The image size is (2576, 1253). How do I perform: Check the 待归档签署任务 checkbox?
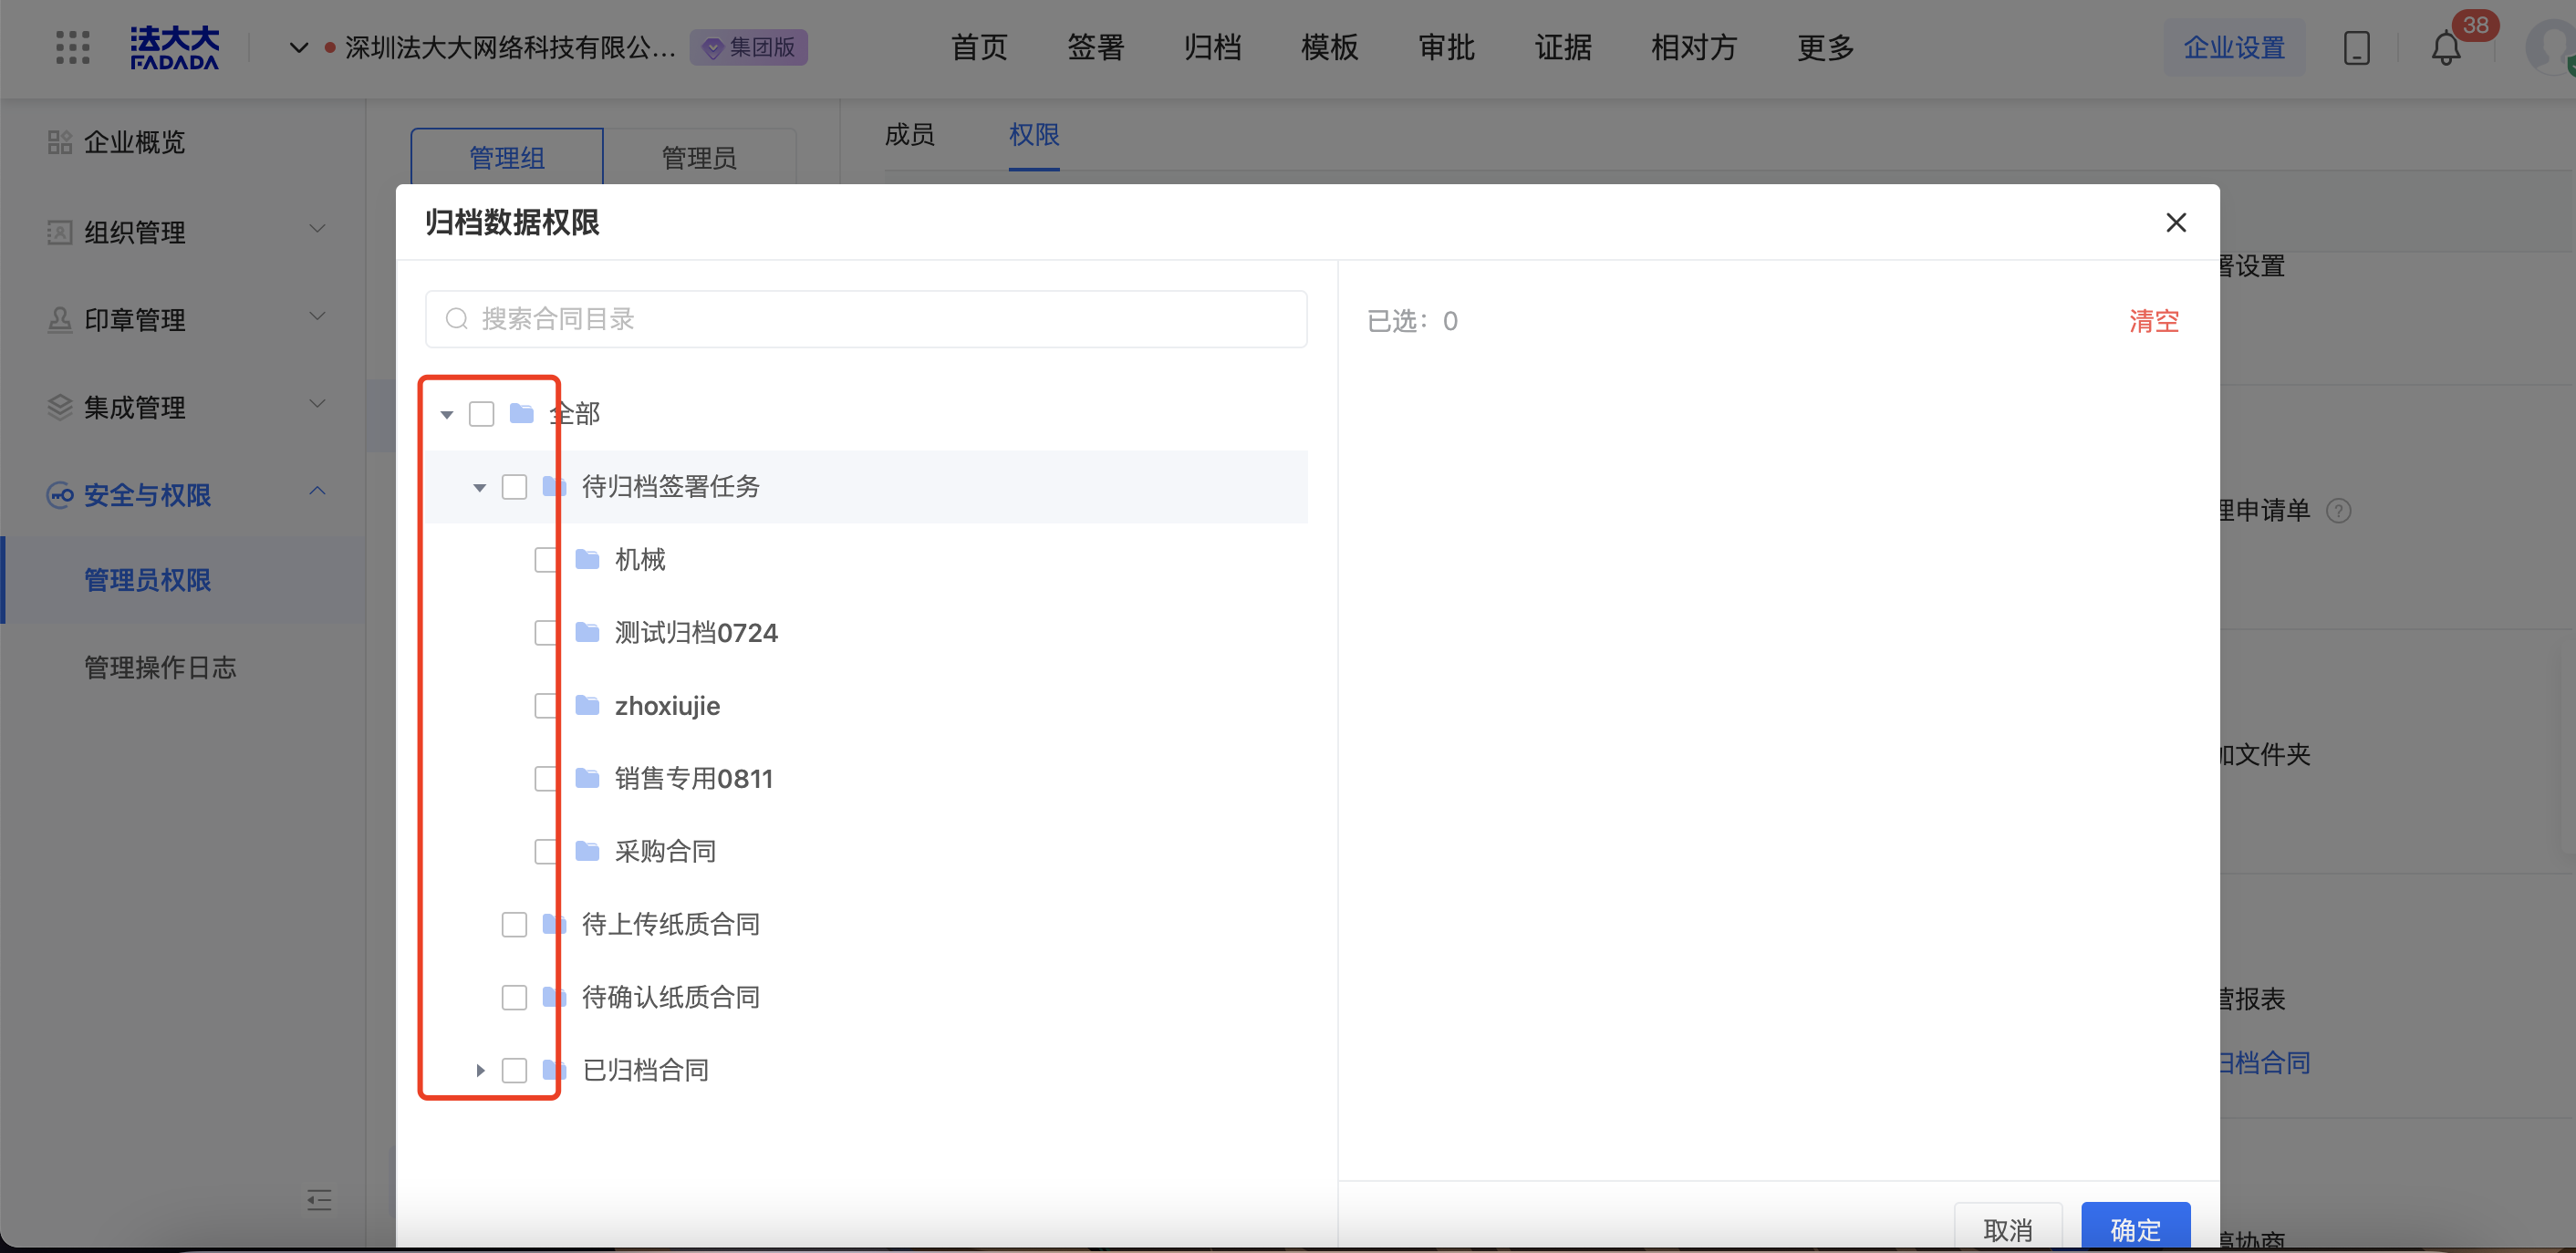click(x=515, y=487)
